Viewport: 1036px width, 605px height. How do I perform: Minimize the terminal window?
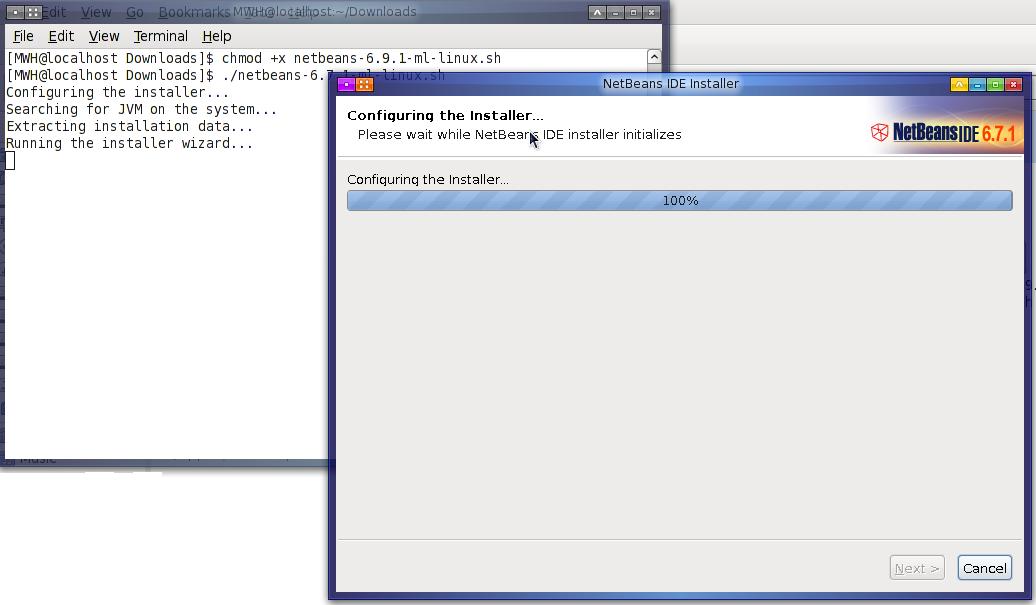pyautogui.click(x=615, y=12)
